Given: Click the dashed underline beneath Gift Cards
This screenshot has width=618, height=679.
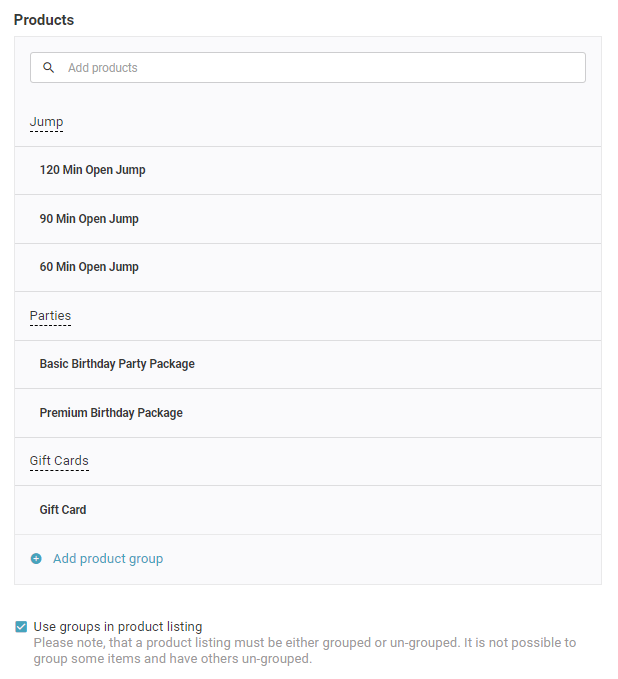Looking at the screenshot, I should click(59, 470).
